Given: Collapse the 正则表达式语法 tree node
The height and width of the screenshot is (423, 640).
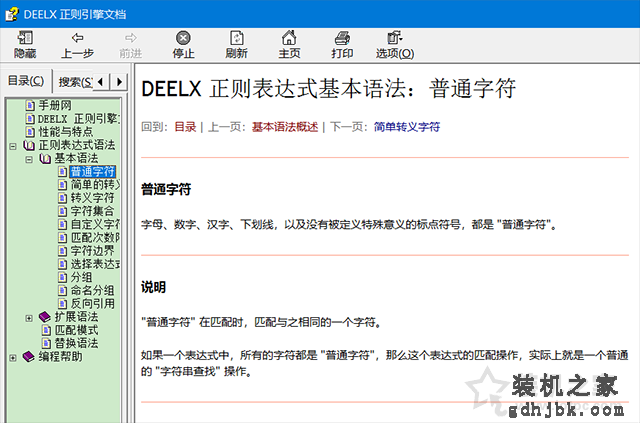Looking at the screenshot, I should click(13, 146).
